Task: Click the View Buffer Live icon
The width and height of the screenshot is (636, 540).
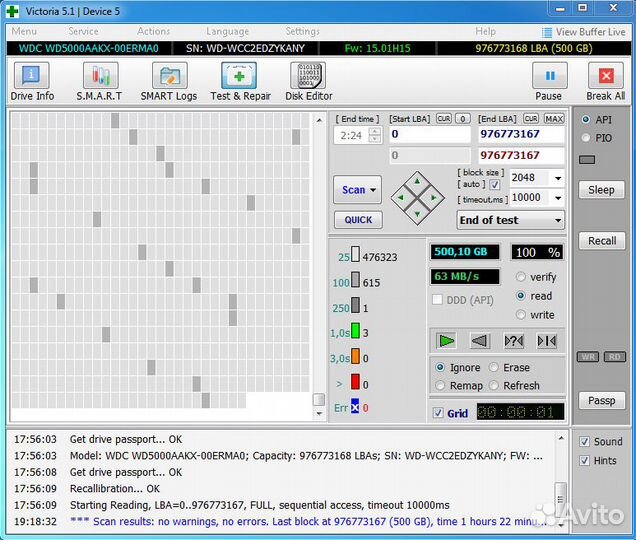Action: tap(547, 32)
